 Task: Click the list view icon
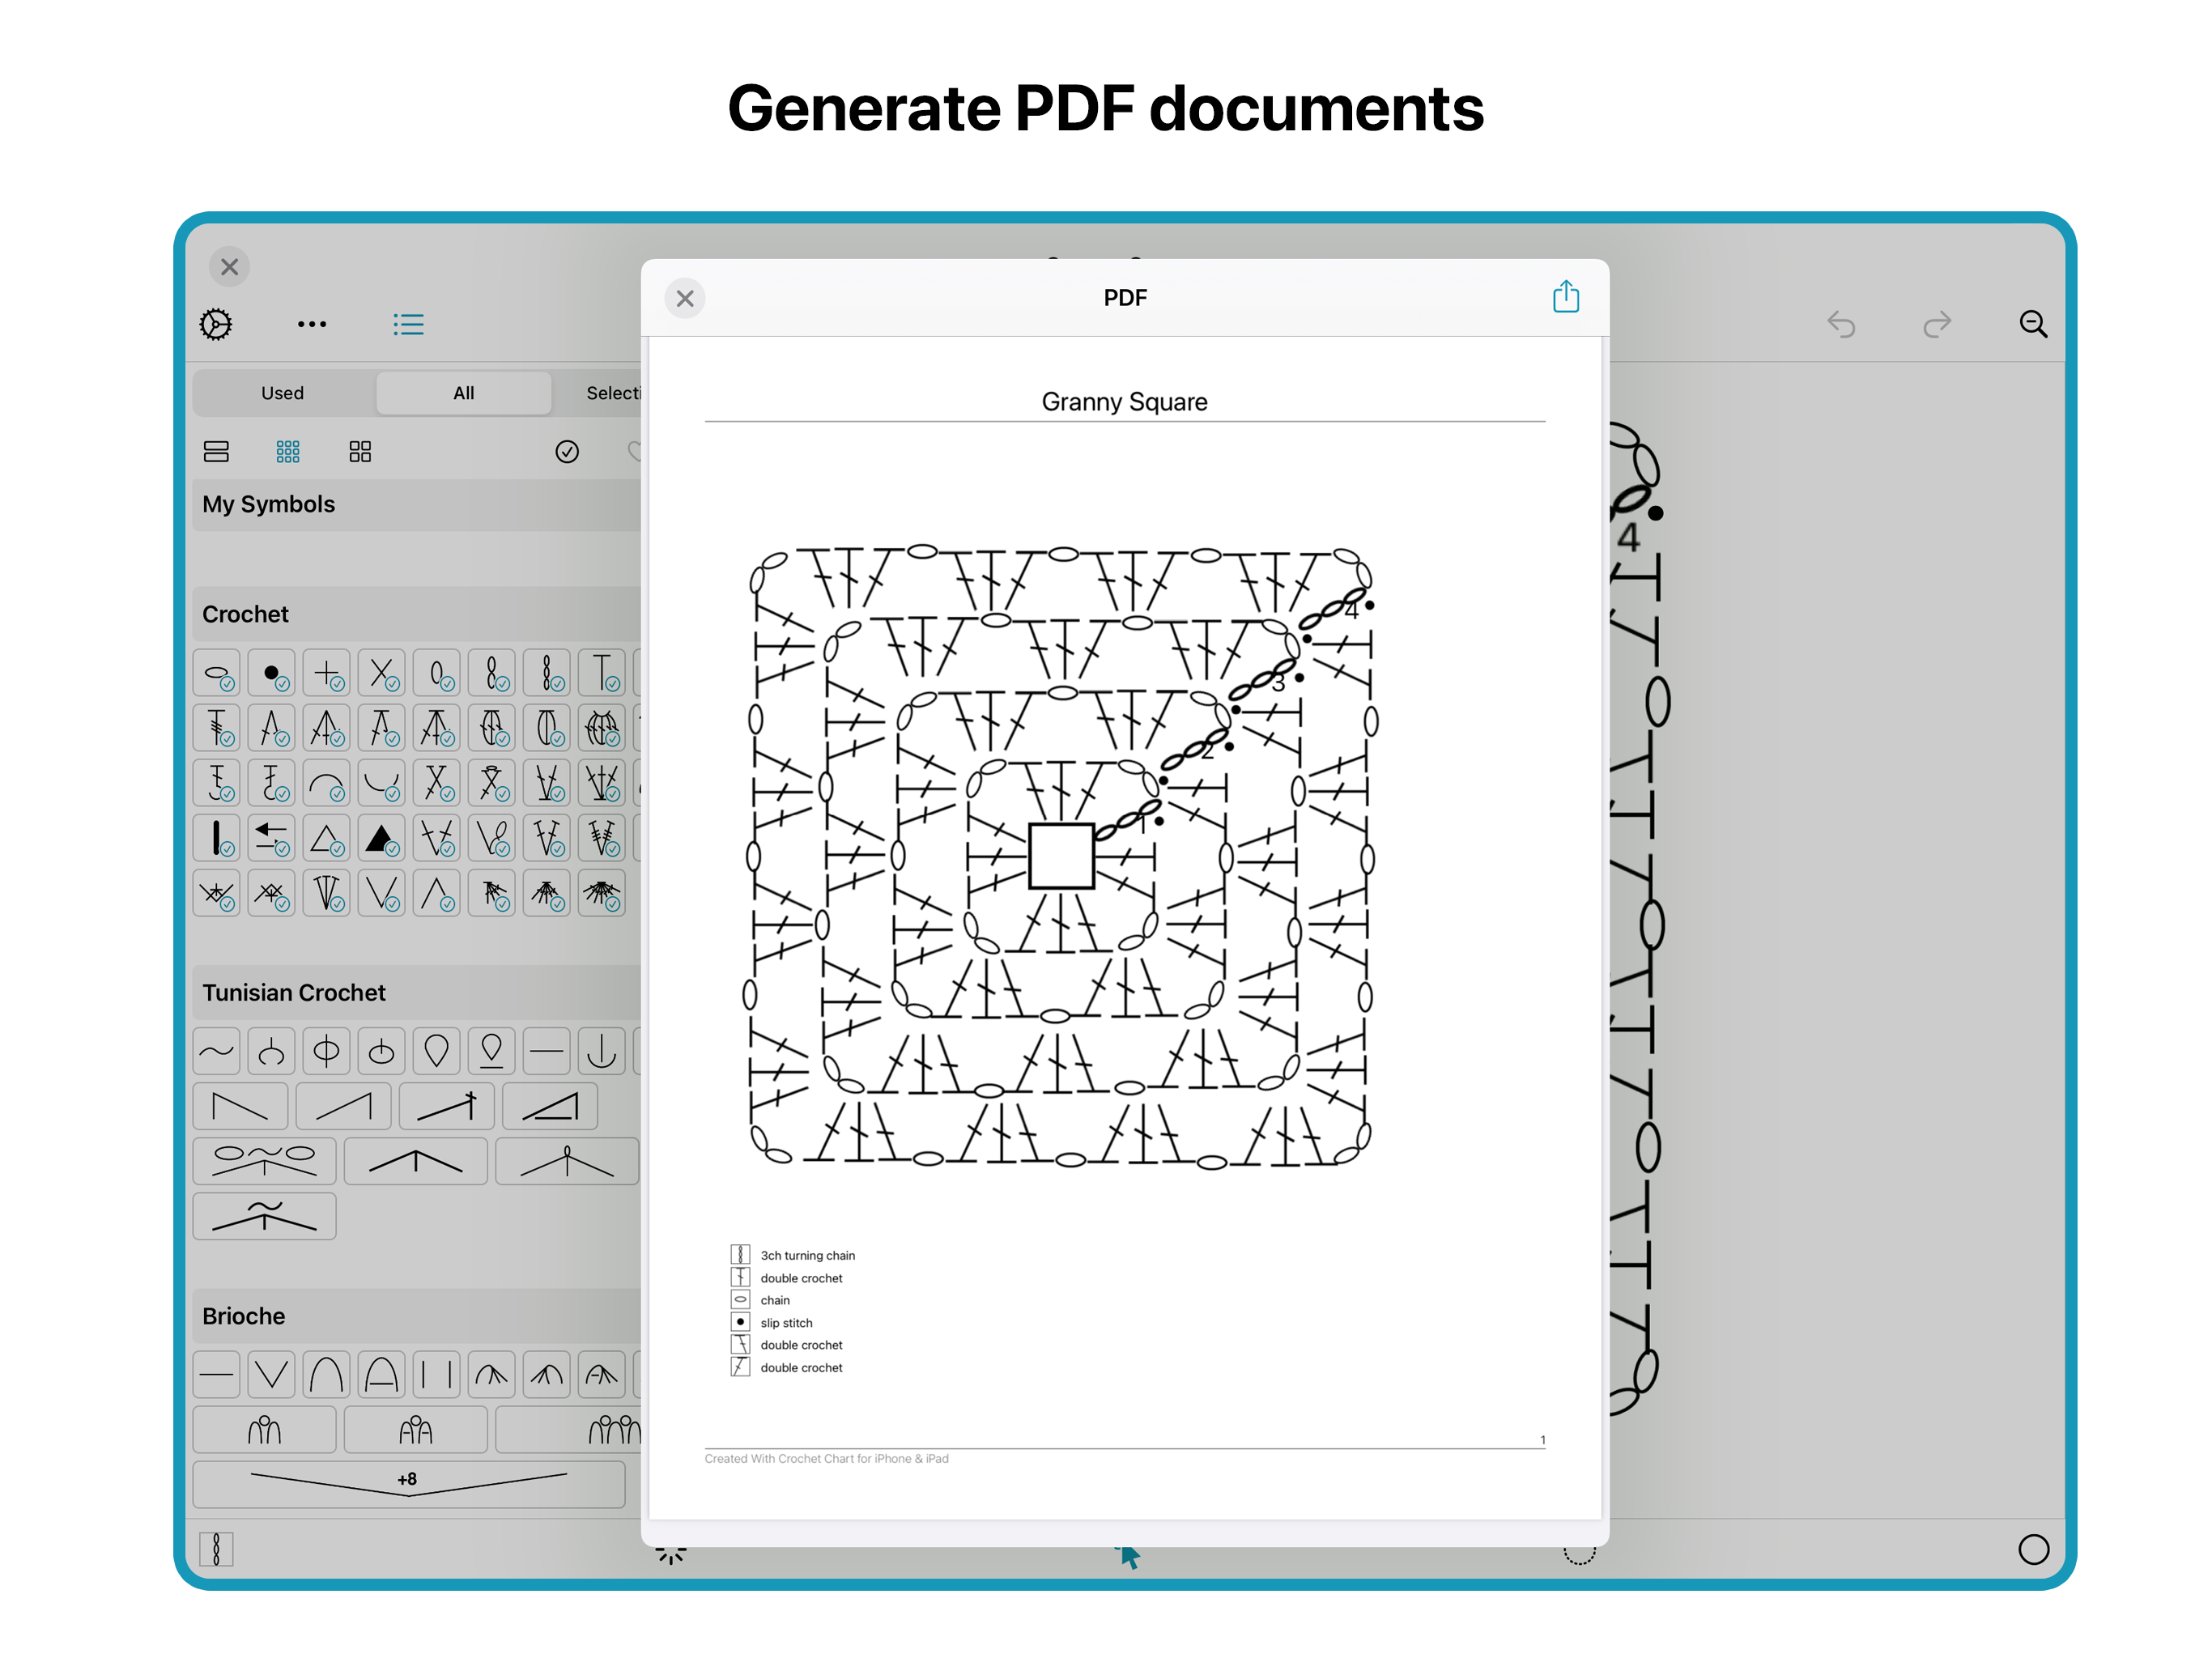coord(408,324)
